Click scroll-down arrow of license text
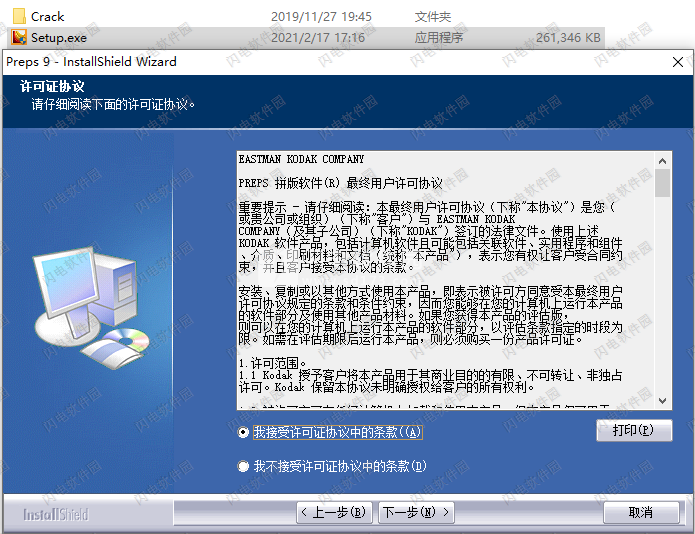 (663, 401)
